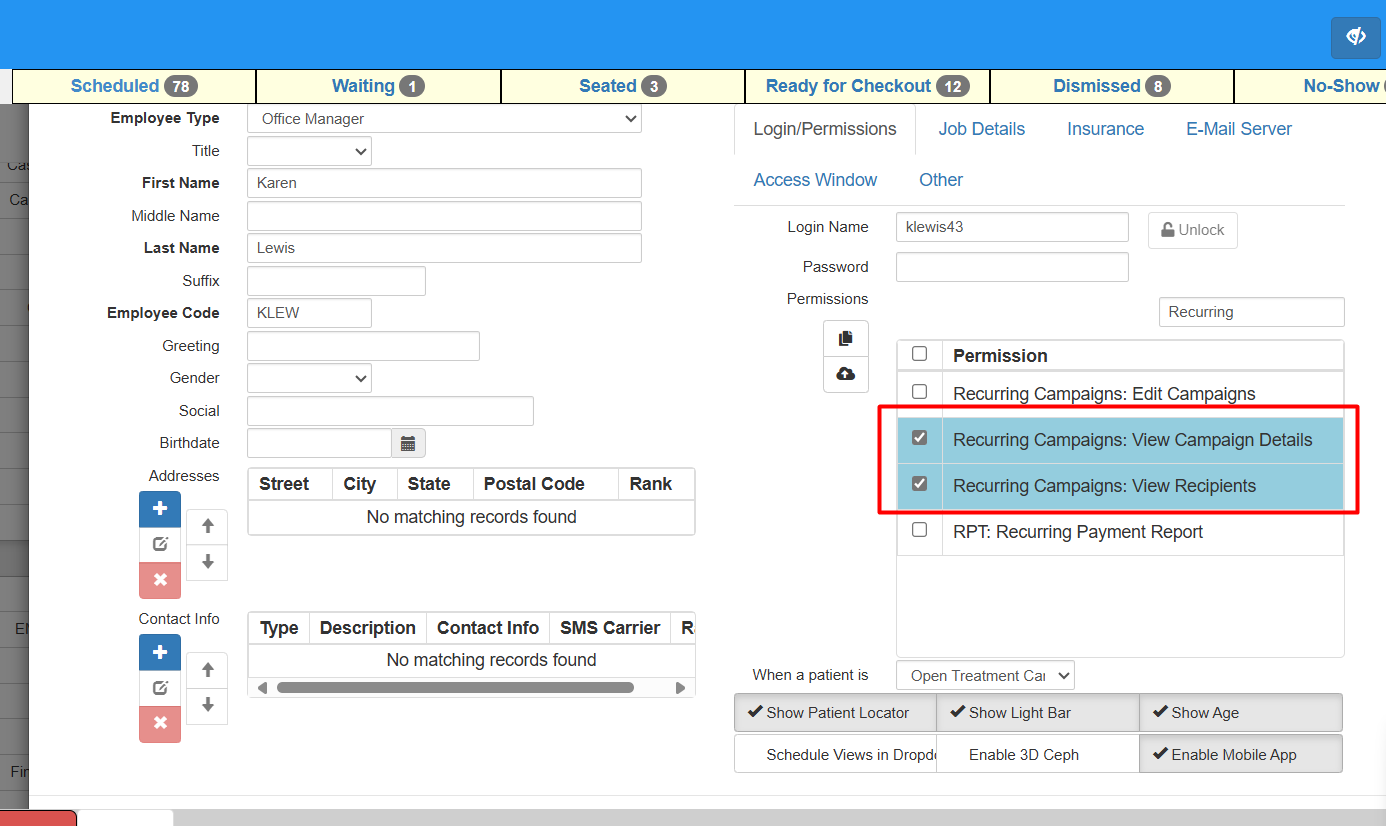This screenshot has height=826, width=1386.
Task: Edit the selected contact info icon
Action: click(160, 688)
